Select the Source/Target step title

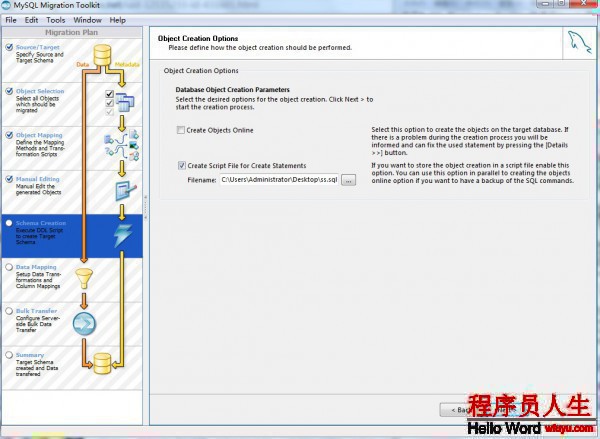38,47
